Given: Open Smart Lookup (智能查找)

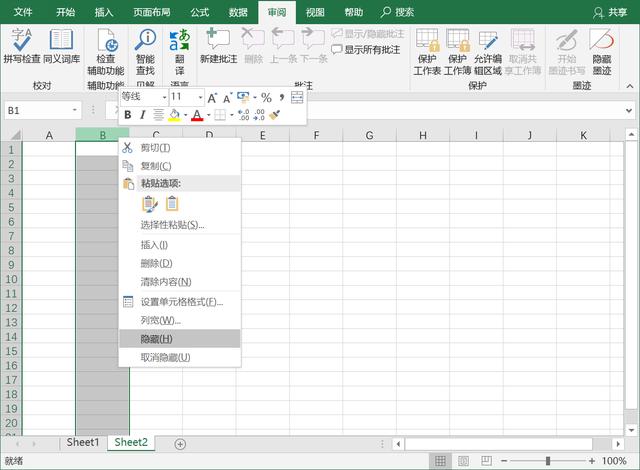Looking at the screenshot, I should tap(145, 41).
